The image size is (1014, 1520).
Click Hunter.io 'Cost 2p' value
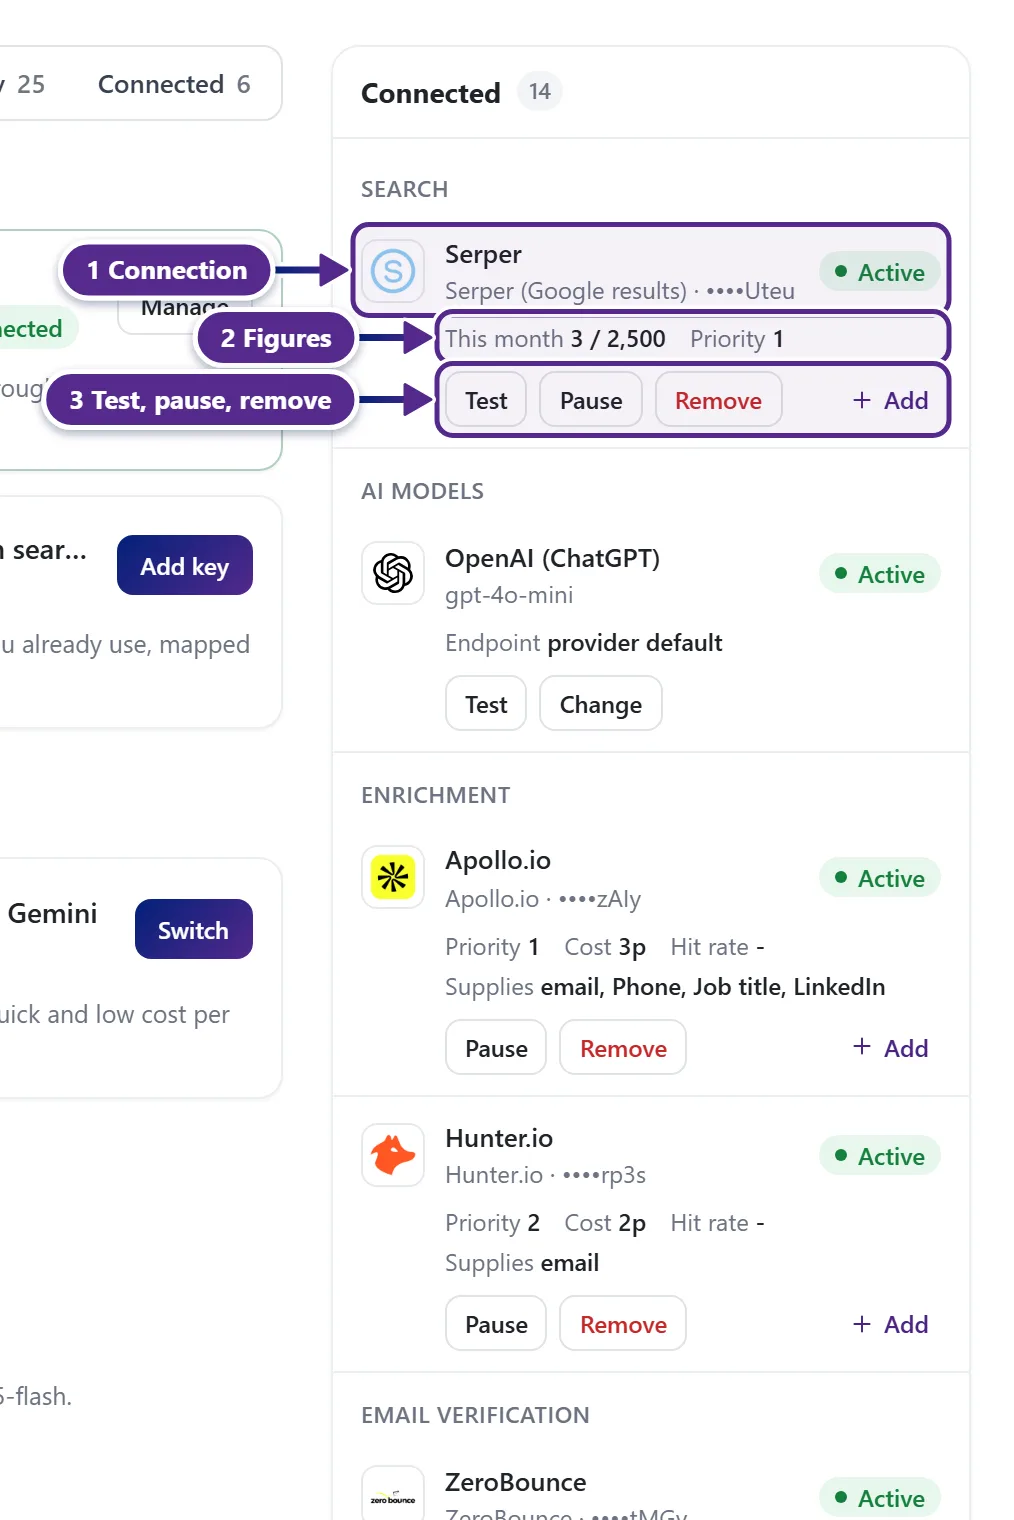tap(605, 1223)
